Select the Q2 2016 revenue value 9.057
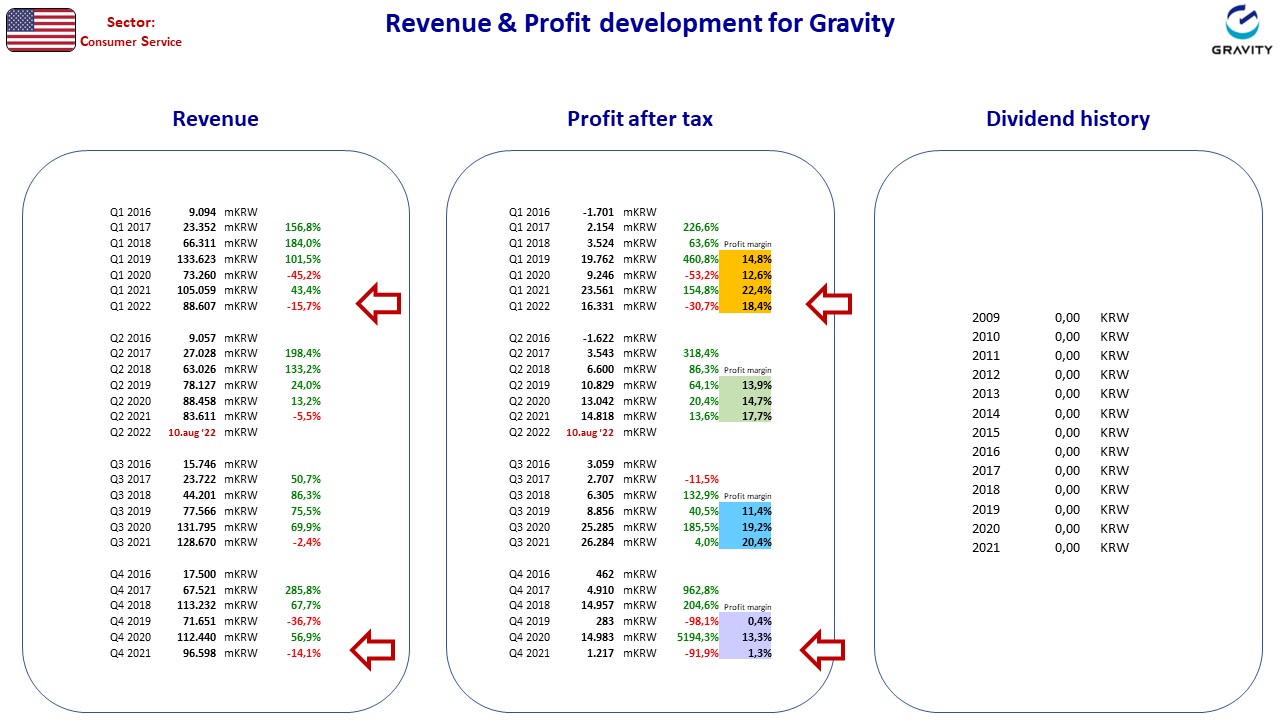The image size is (1280, 720). click(x=202, y=338)
